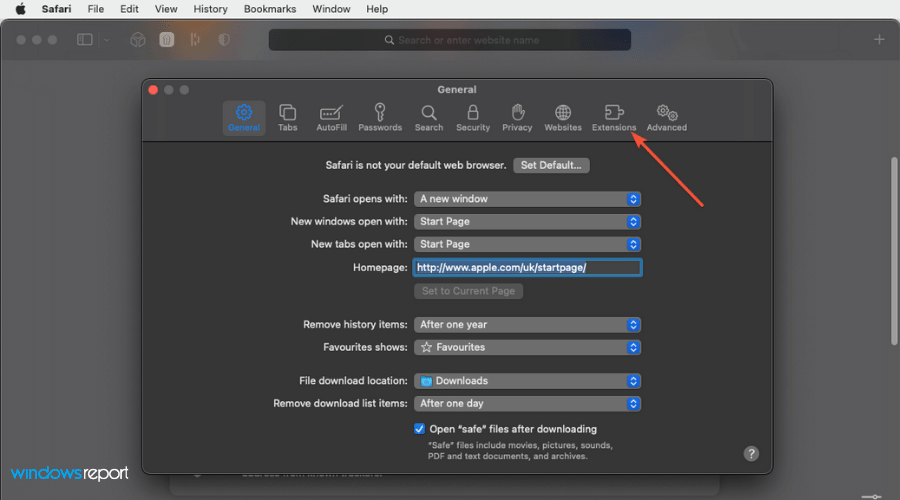The height and width of the screenshot is (500, 900).
Task: Open the Advanced preferences pane
Action: click(666, 118)
